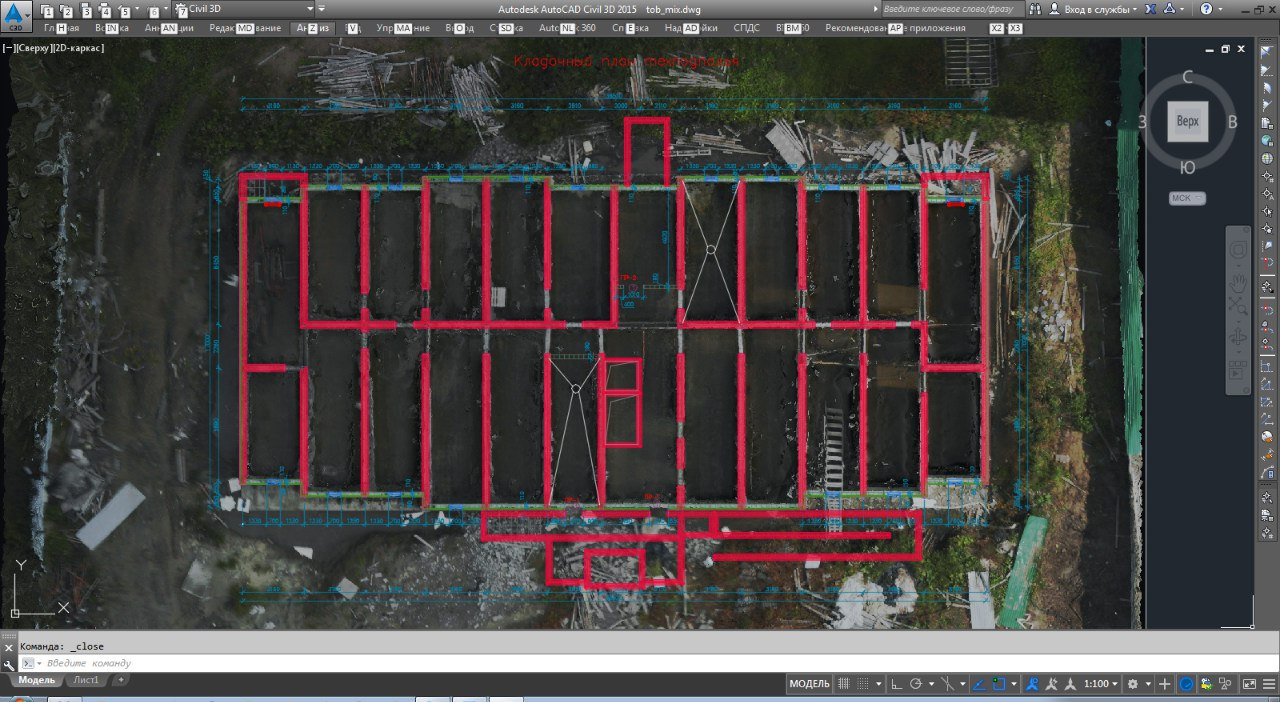Screen dimensions: 1280x702
Task: Click the clean screen fullscreen icon
Action: [x=1248, y=684]
